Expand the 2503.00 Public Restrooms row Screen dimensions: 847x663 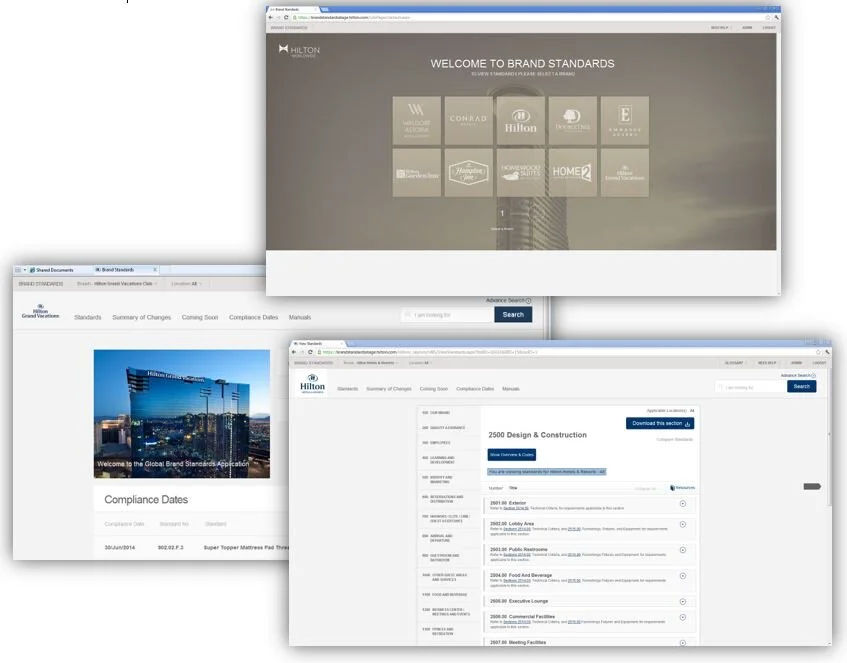tap(683, 550)
